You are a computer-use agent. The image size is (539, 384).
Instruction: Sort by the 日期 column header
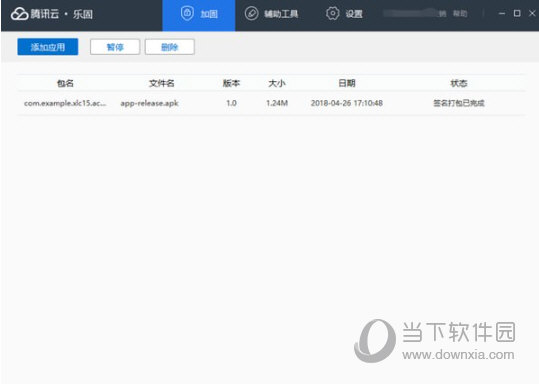[x=346, y=83]
